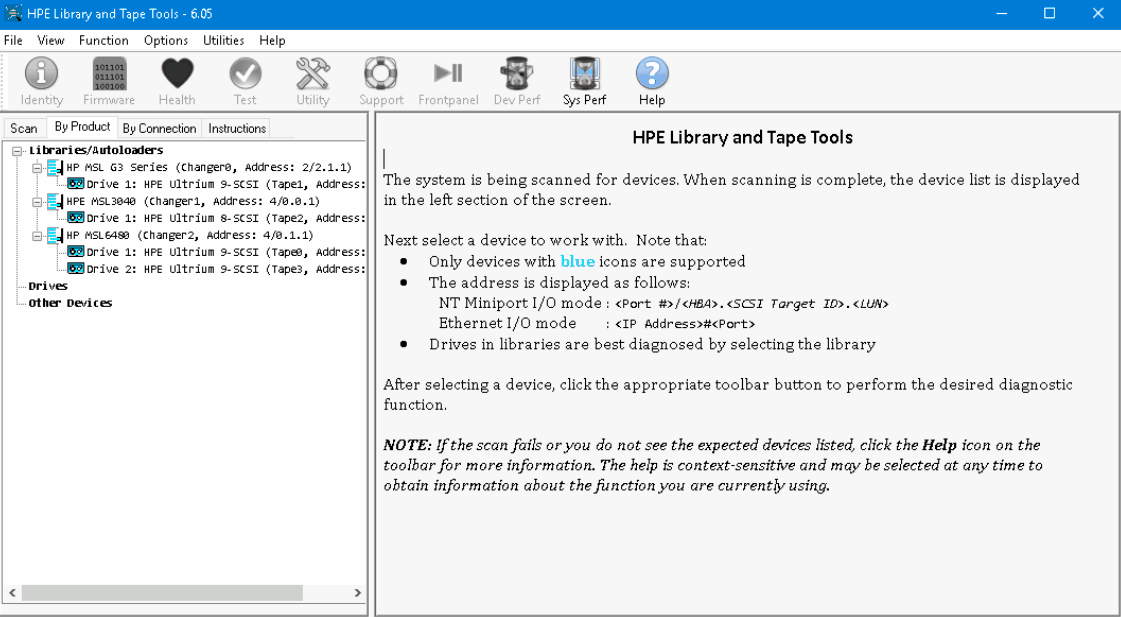Click the application icon in title bar
Viewport: 1121px width, 617px height.
click(x=14, y=14)
